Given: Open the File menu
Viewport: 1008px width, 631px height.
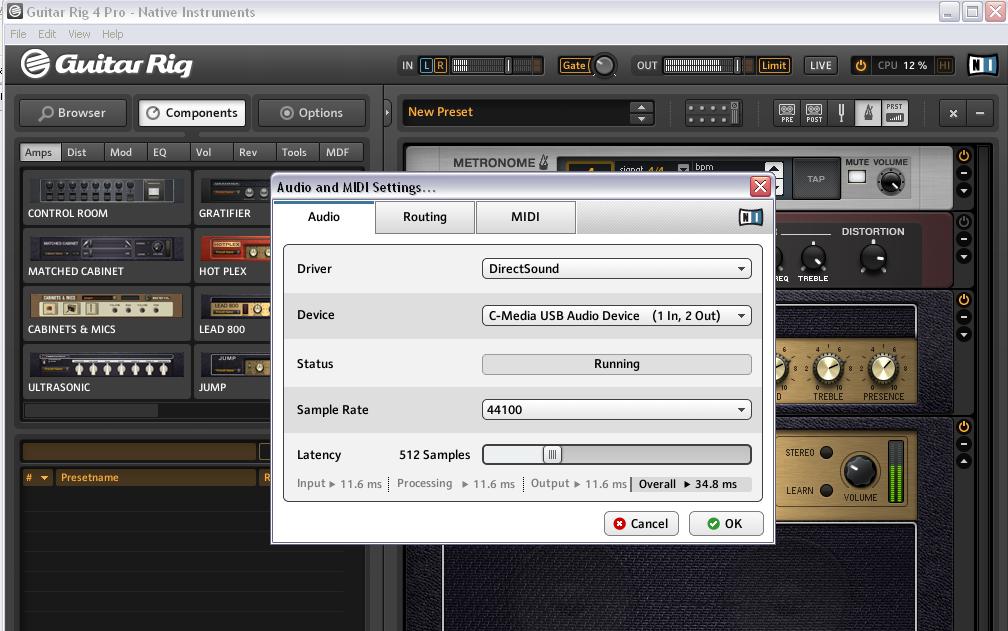Looking at the screenshot, I should click(18, 34).
